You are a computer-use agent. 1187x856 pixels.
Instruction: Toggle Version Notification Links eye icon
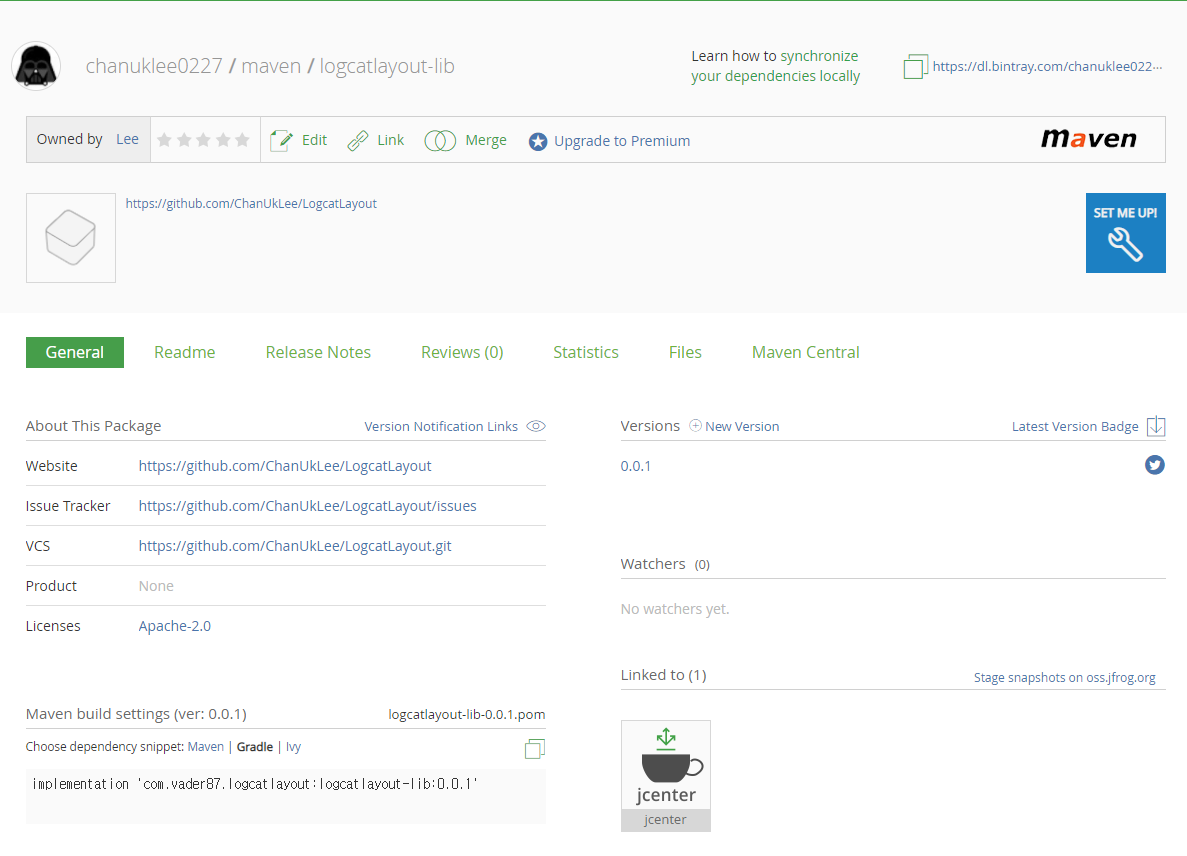(536, 426)
